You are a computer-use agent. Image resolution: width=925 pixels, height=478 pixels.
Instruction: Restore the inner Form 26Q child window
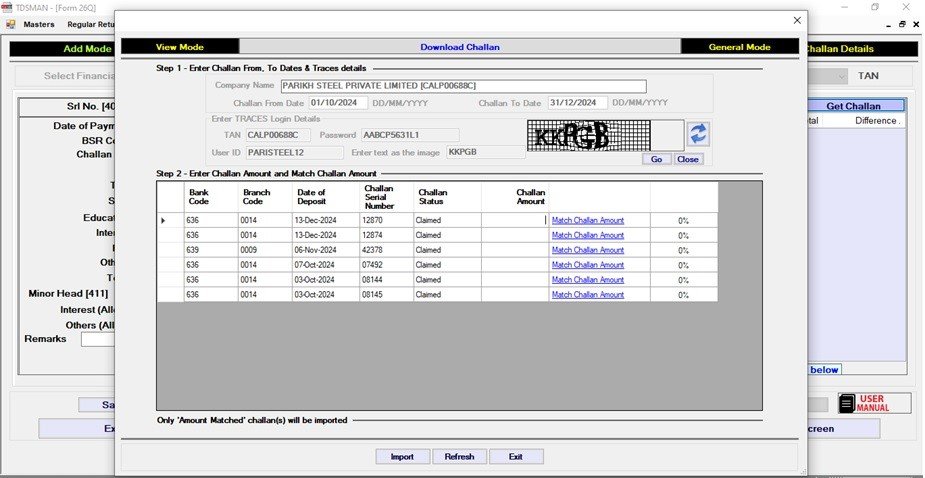coord(904,24)
